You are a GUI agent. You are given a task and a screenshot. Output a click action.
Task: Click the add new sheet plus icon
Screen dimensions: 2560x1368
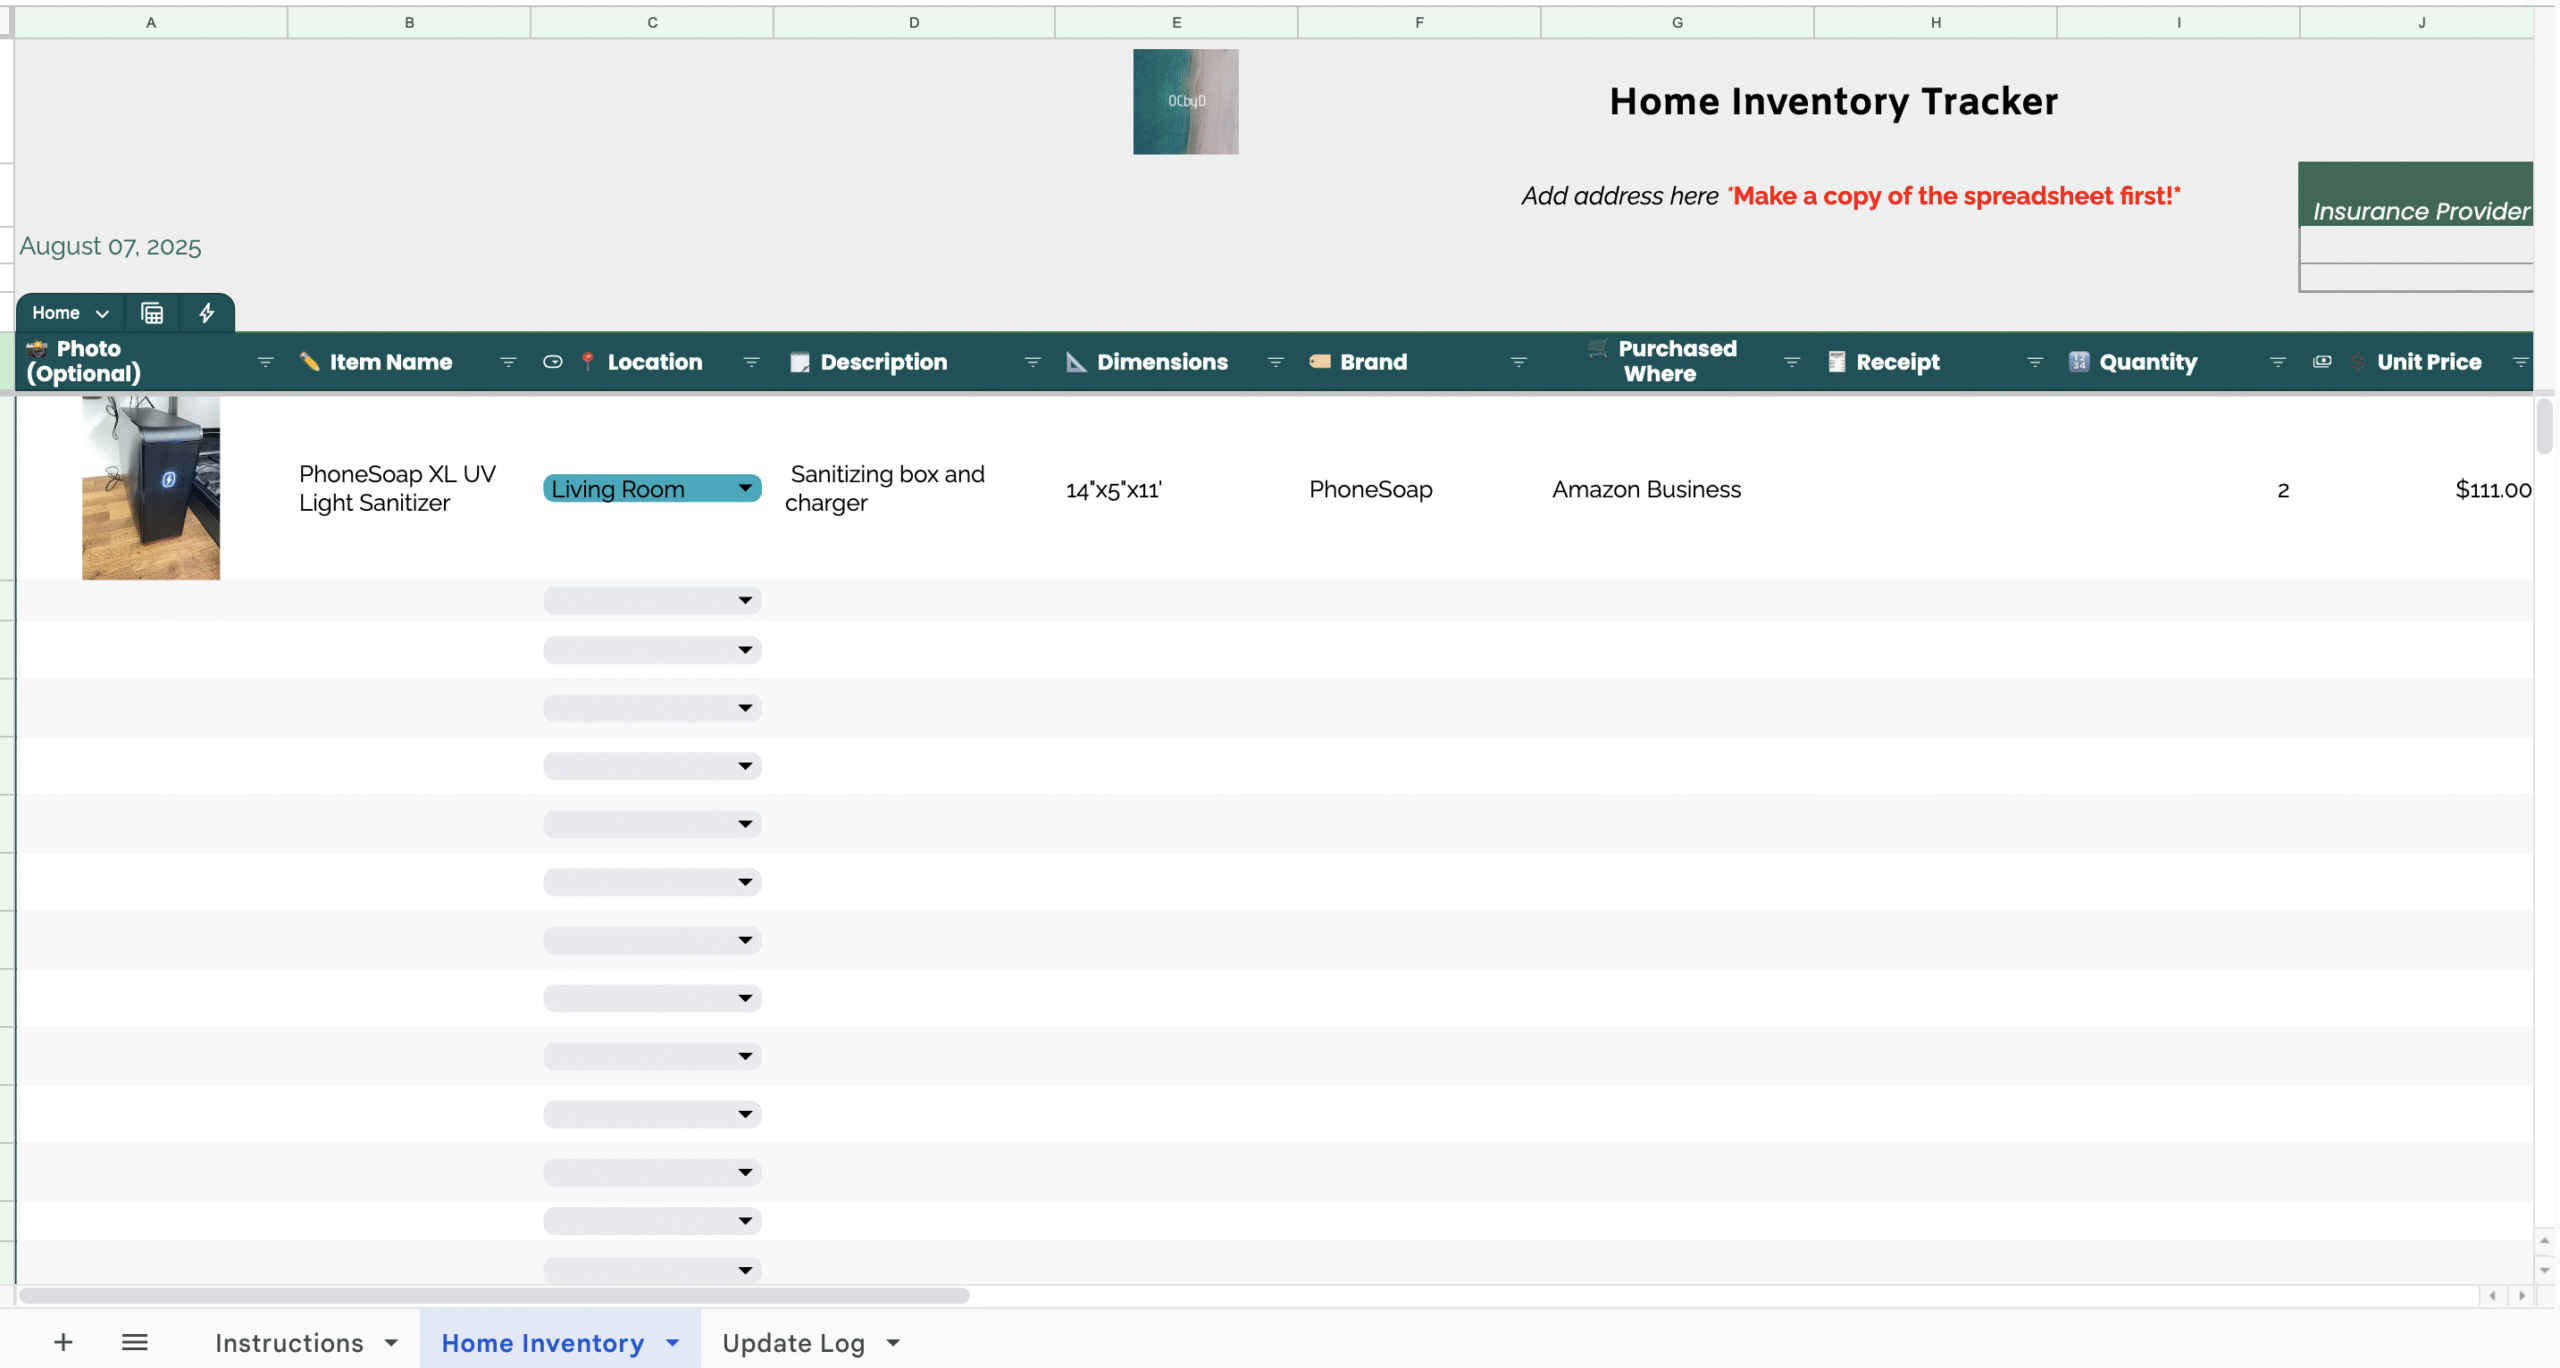point(63,1342)
